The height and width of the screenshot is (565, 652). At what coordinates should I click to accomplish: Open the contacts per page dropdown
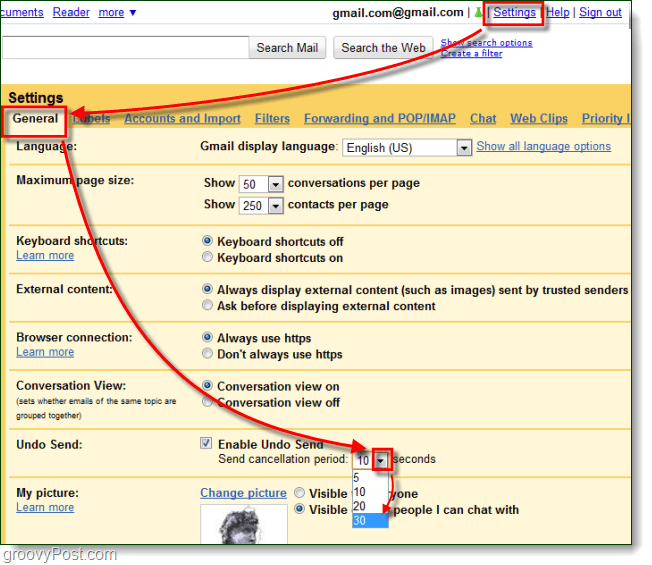tap(261, 206)
